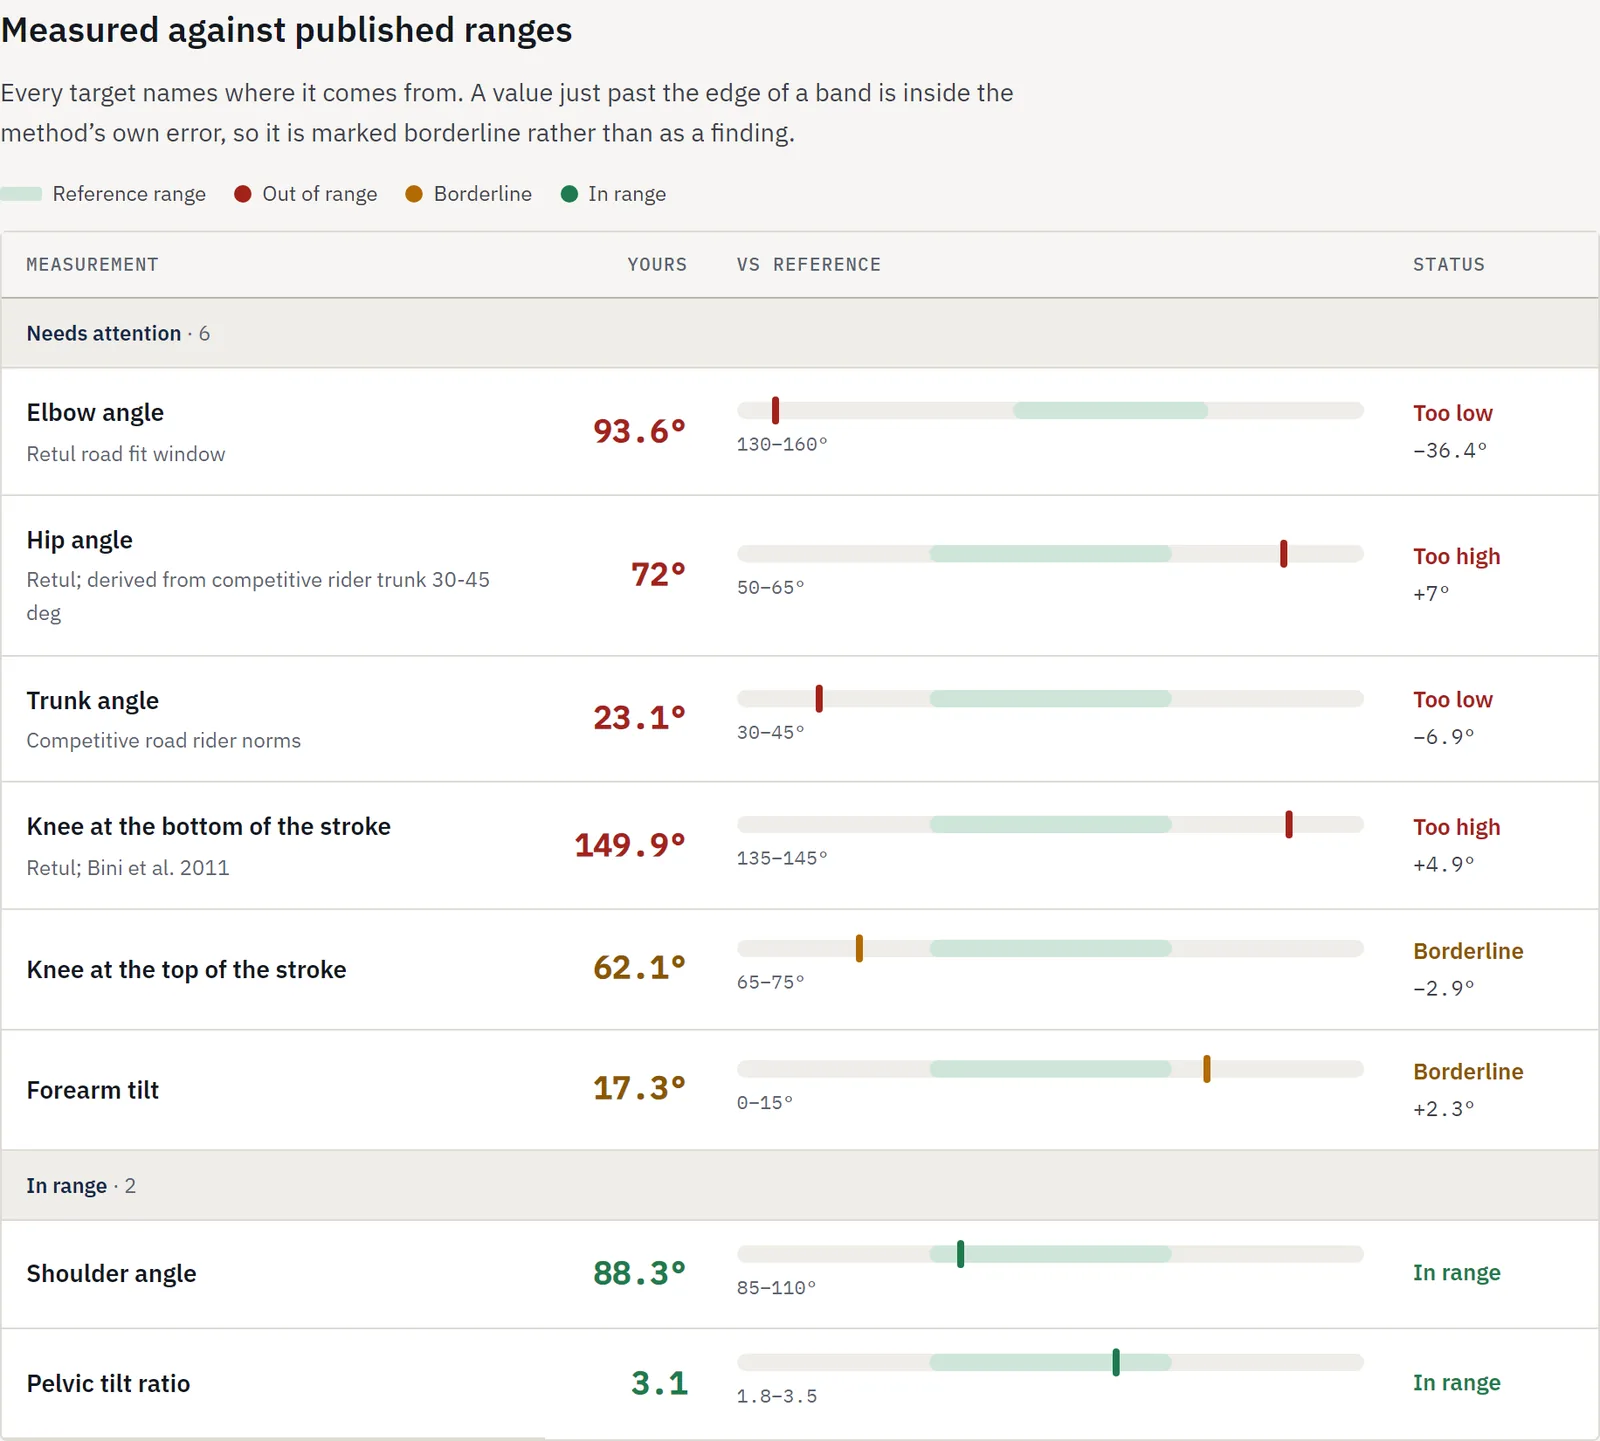
Task: Select the 149.9° knee value
Action: (x=630, y=845)
